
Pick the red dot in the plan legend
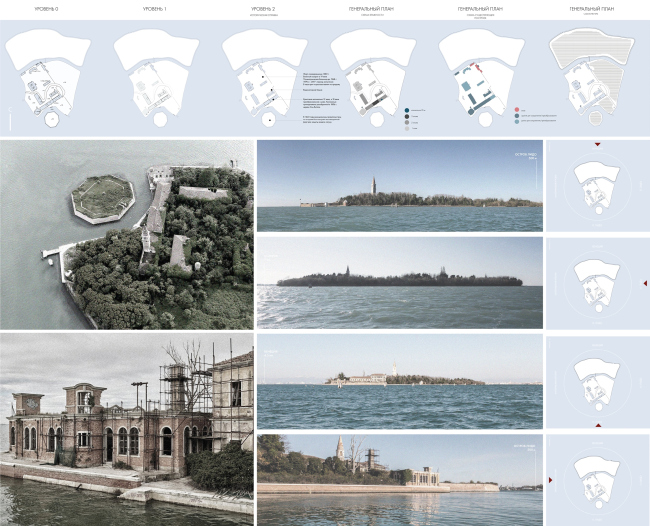tap(517, 108)
